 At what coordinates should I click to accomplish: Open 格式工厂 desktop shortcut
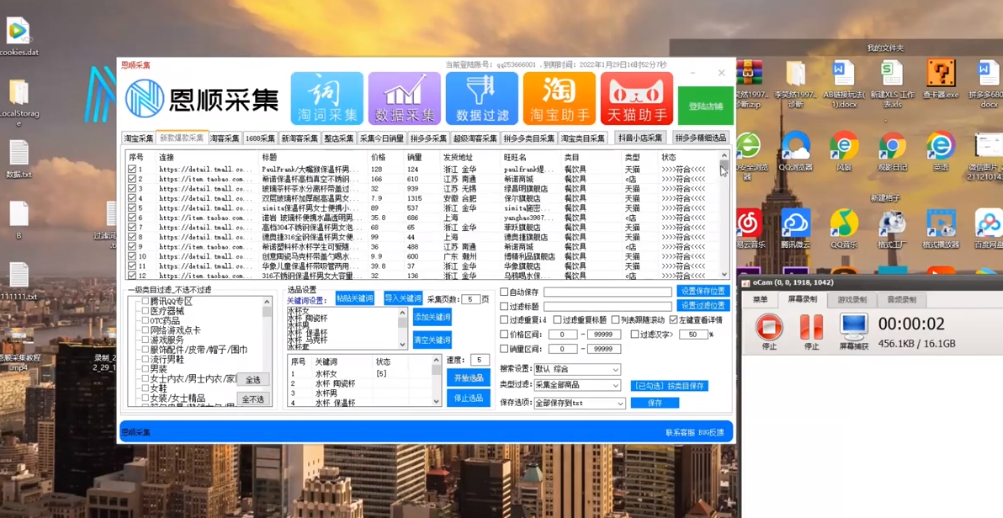click(x=891, y=228)
